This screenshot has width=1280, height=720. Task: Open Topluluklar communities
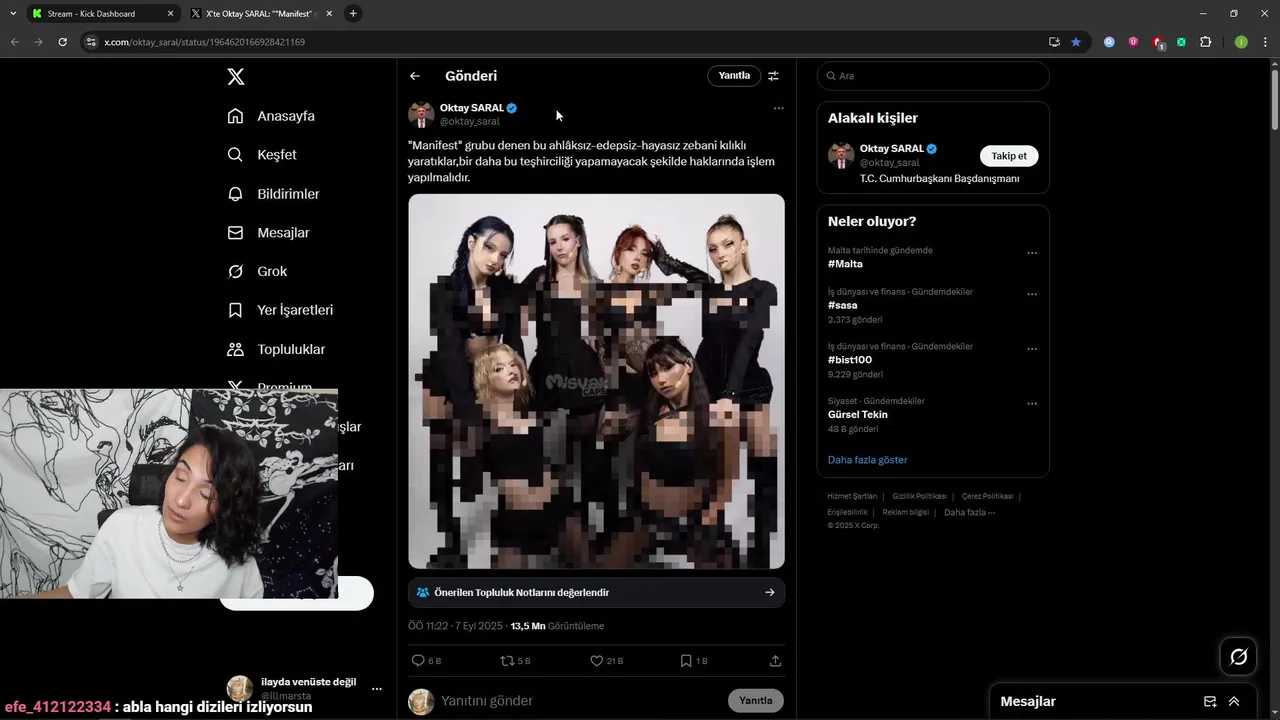tap(277, 349)
